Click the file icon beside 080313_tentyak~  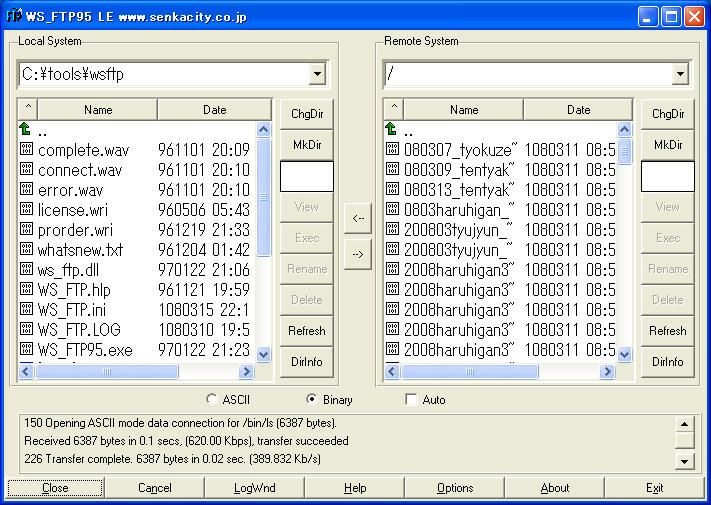[x=392, y=189]
